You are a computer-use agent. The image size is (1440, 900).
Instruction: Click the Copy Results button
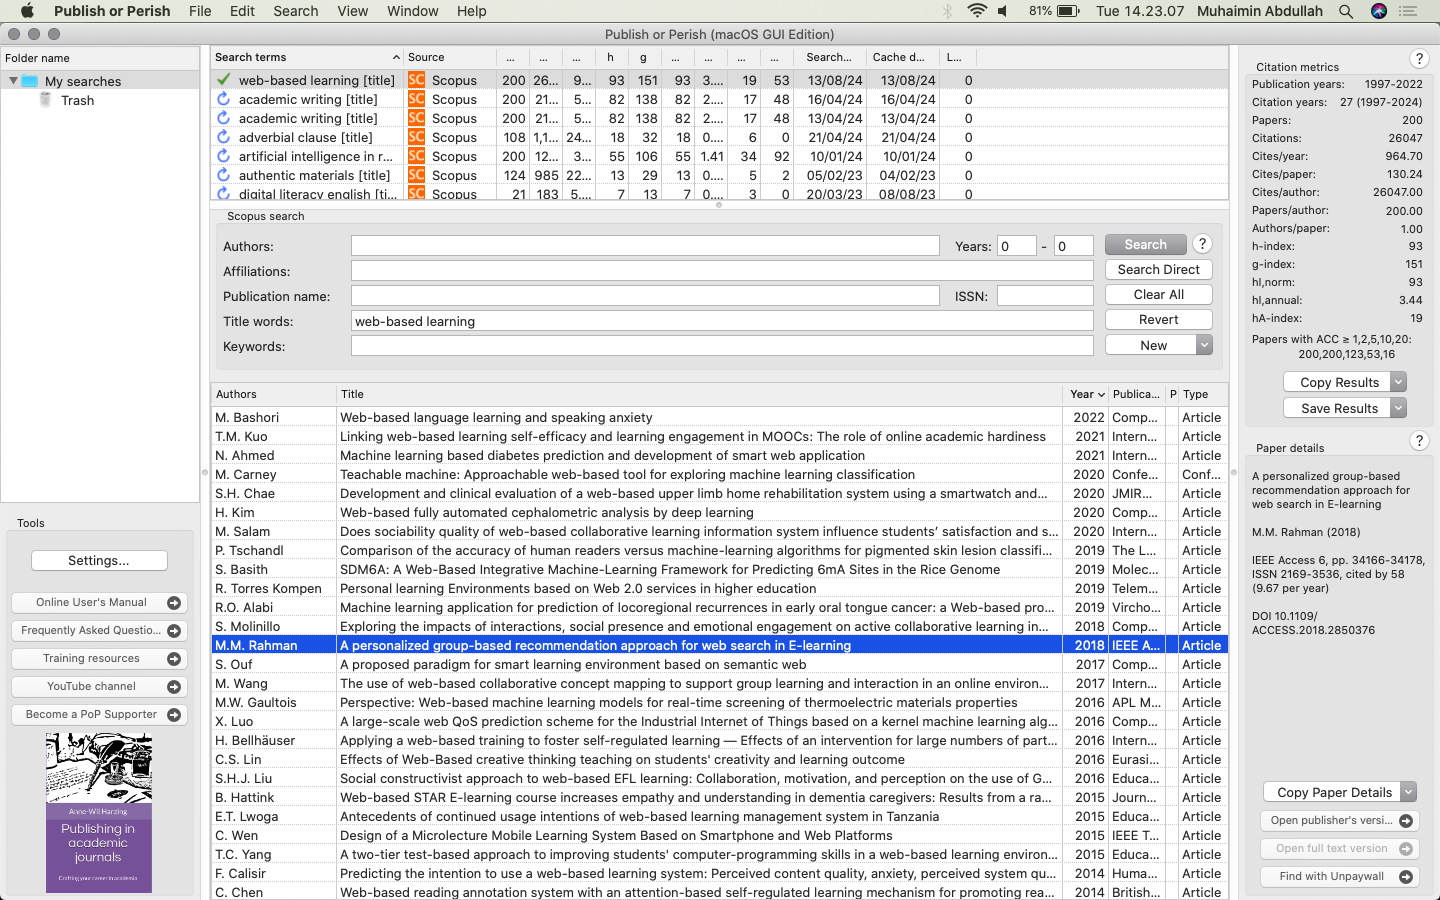tap(1338, 382)
